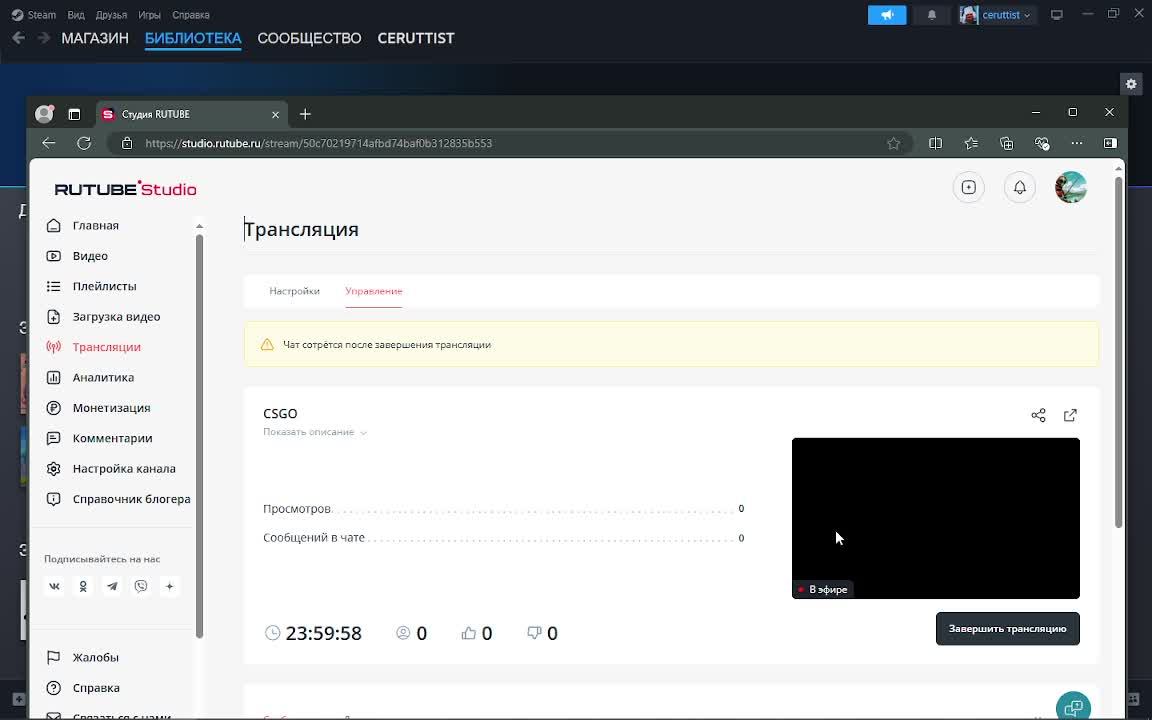Click Steam notifications bell
Screen dimensions: 1152x720
pyautogui.click(x=932, y=15)
